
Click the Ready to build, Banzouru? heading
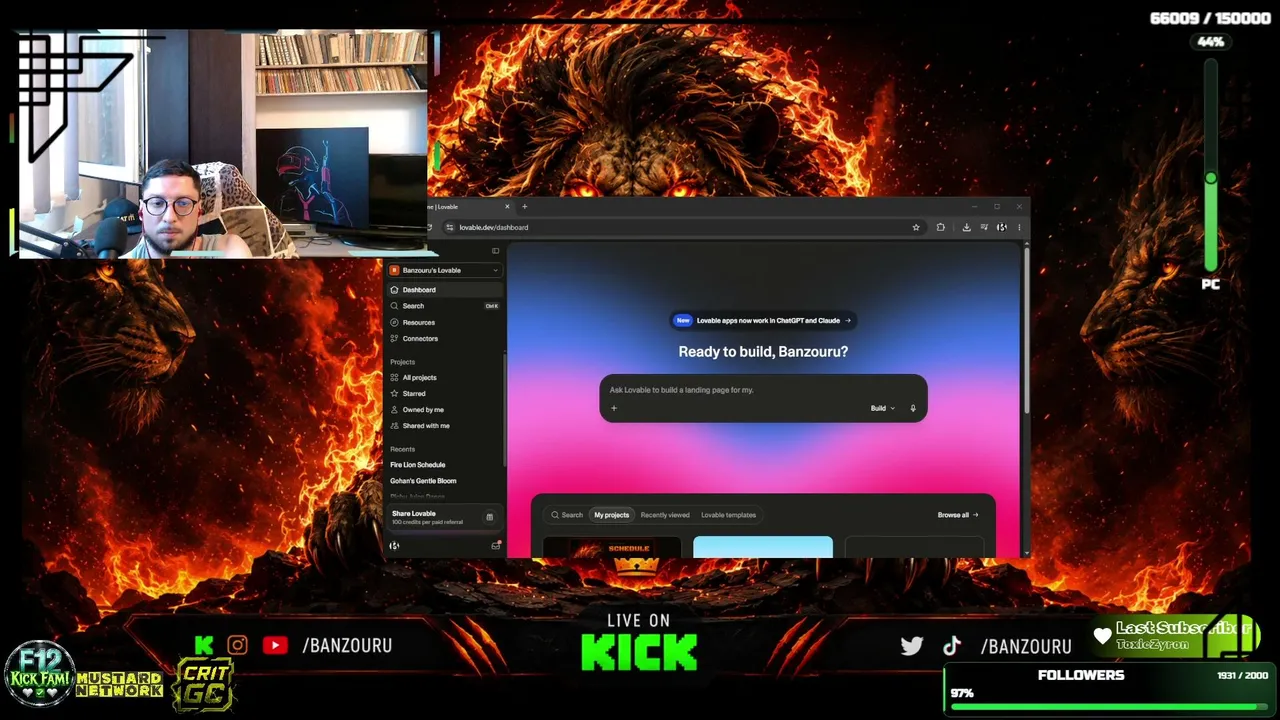(763, 352)
